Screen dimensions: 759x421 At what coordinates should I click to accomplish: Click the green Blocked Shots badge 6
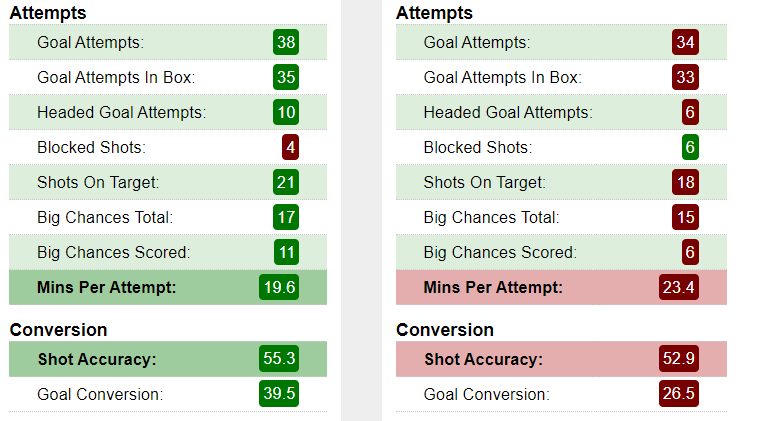click(690, 147)
